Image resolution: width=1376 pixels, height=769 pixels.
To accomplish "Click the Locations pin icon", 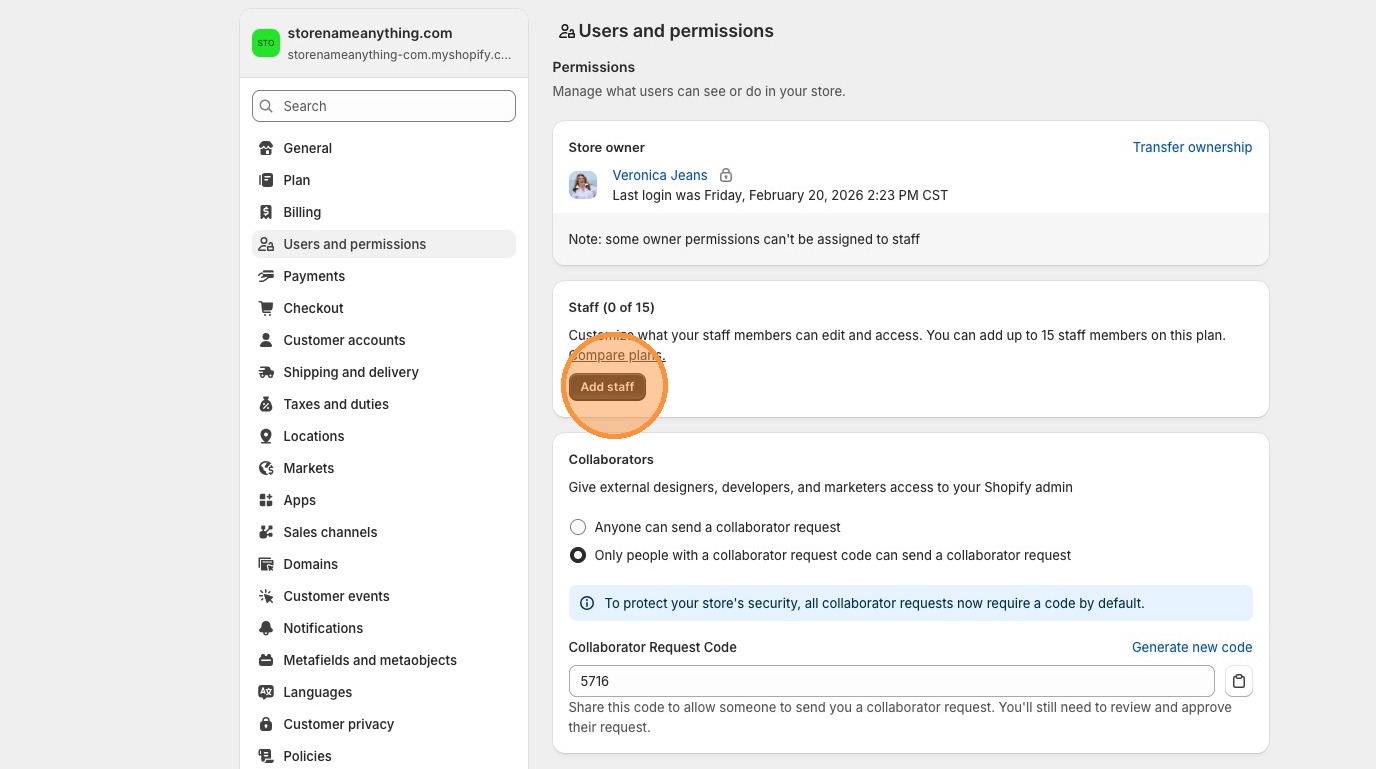I will [x=266, y=436].
